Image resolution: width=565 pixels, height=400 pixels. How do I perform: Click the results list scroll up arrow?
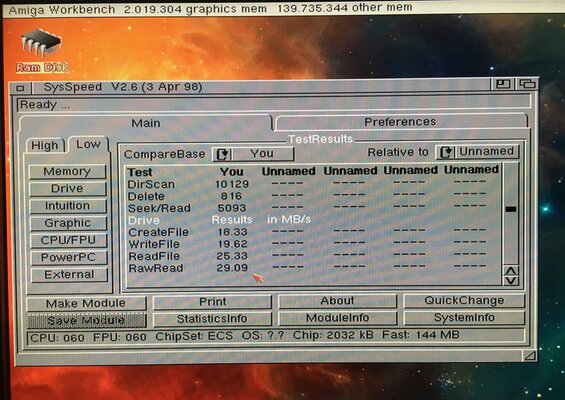(x=511, y=270)
